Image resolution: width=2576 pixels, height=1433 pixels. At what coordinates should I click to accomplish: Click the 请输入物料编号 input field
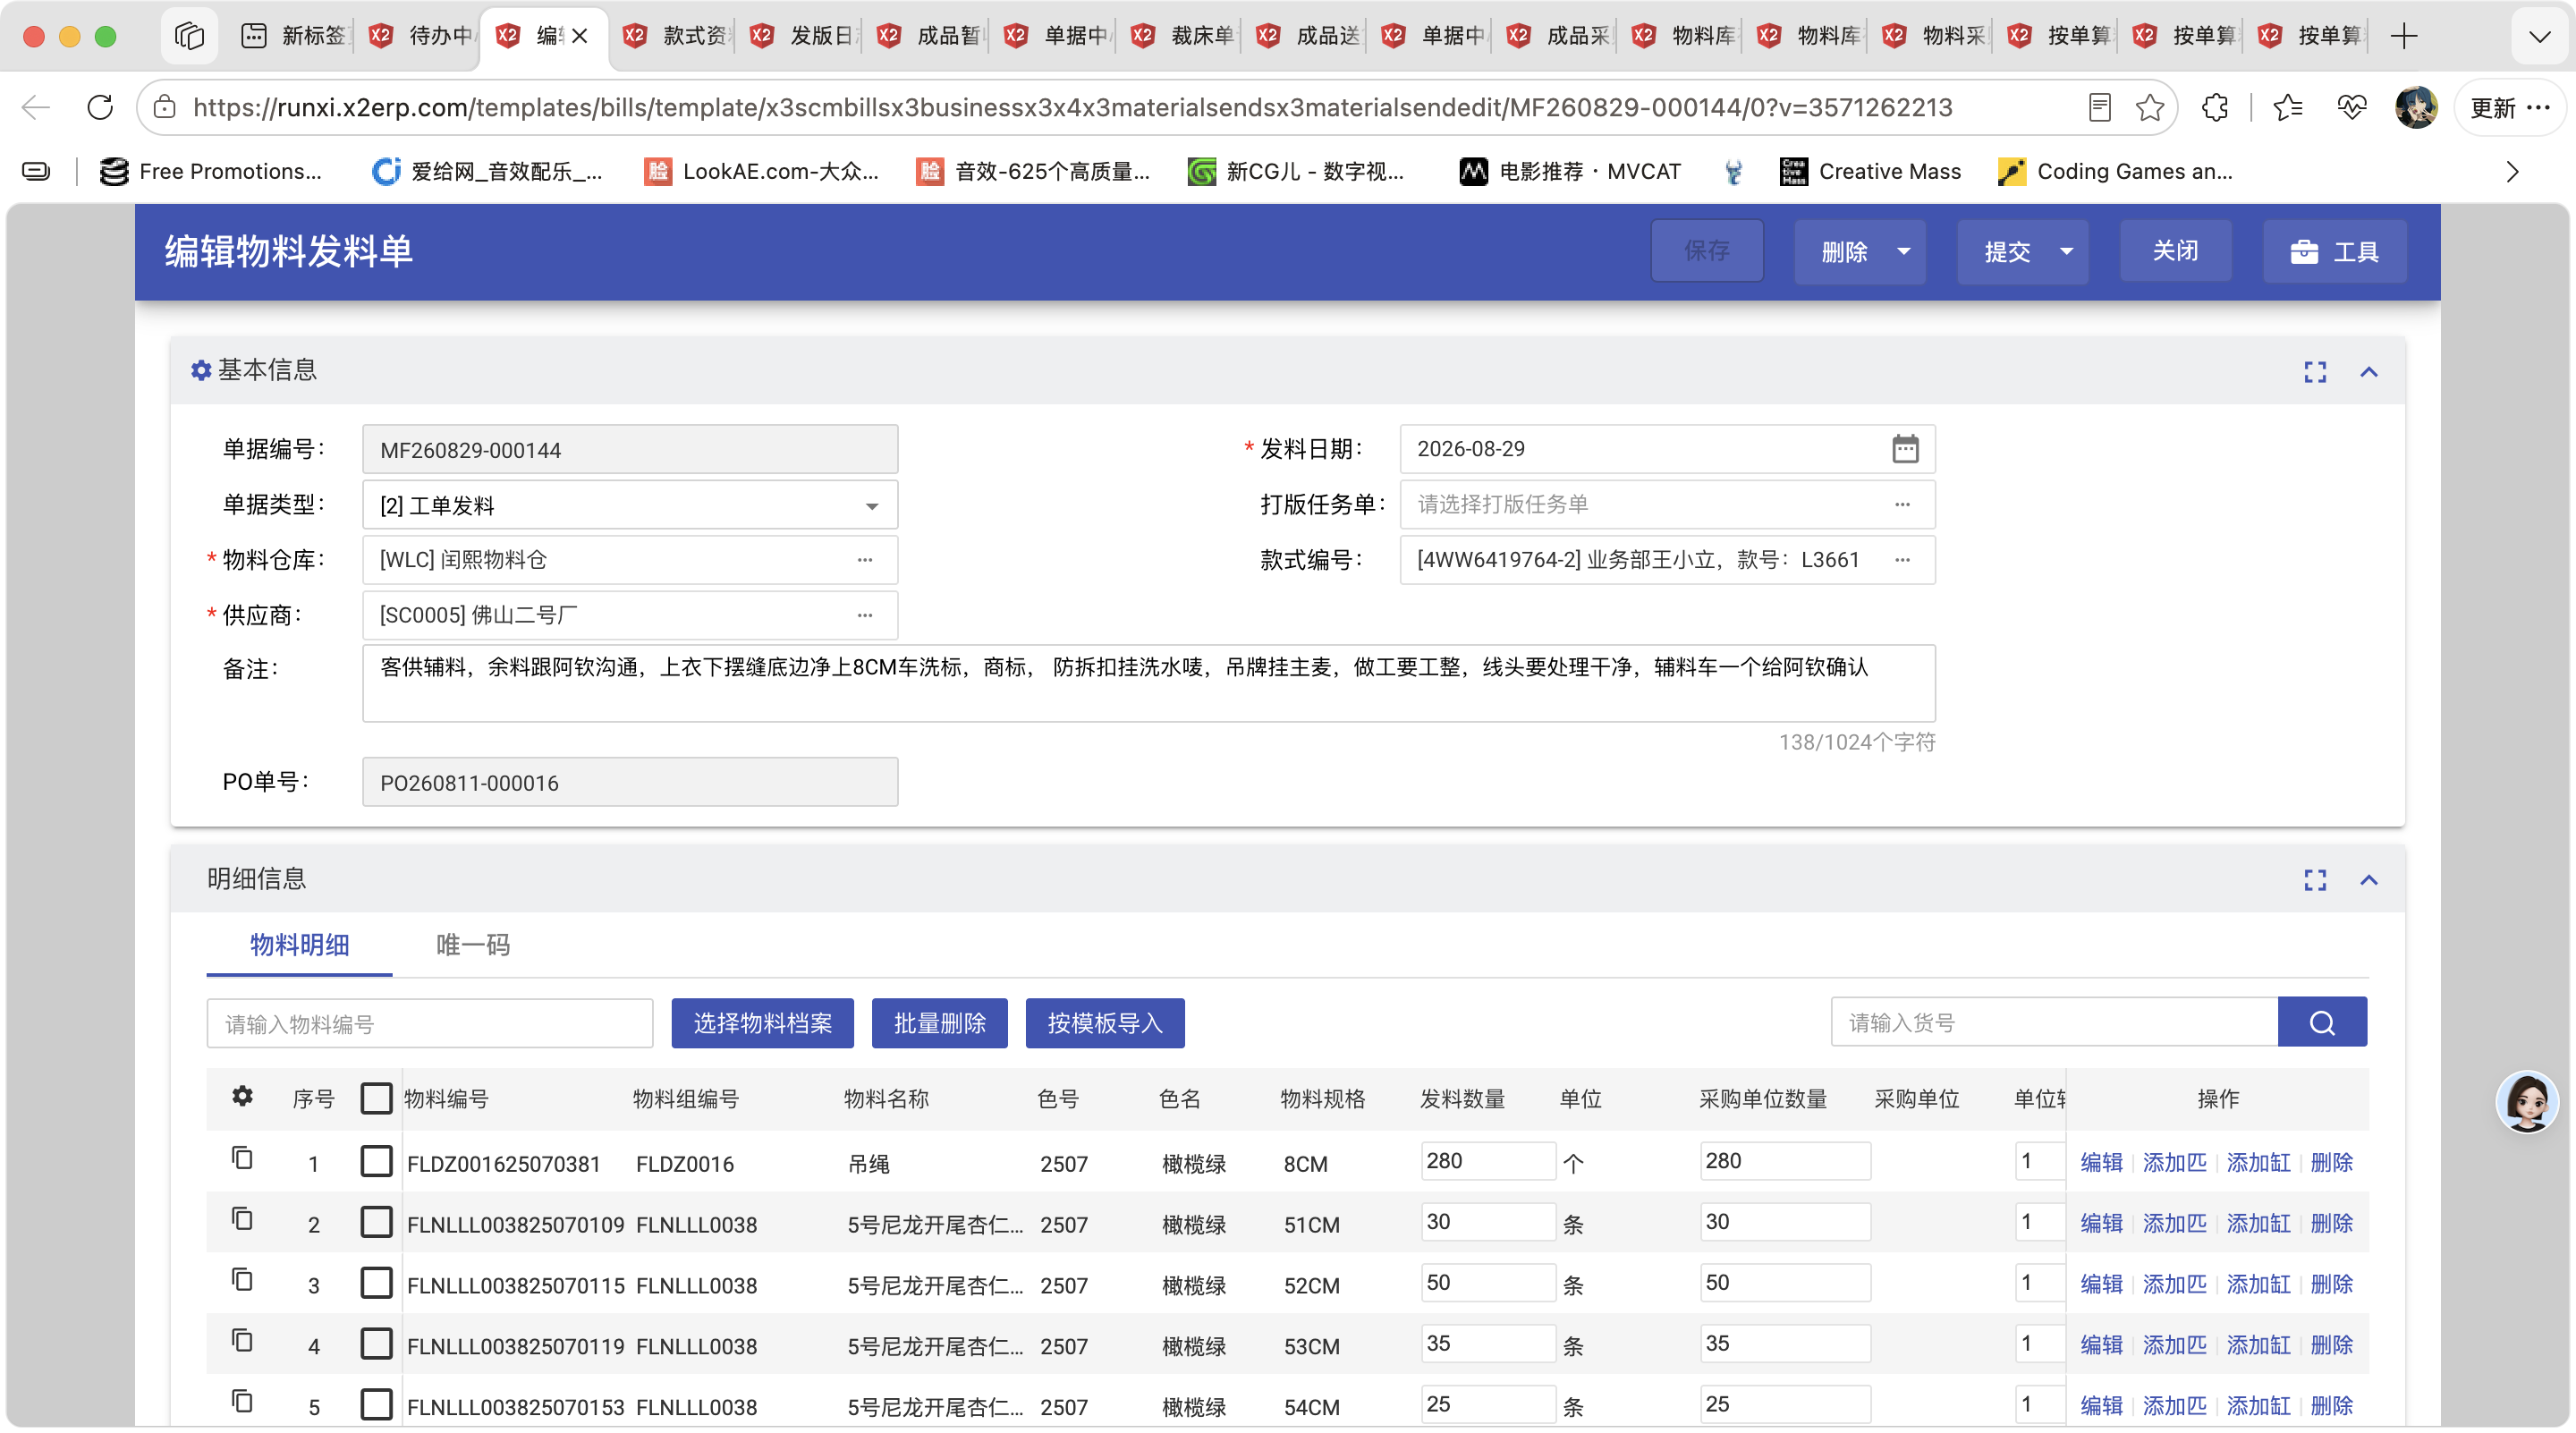click(430, 1023)
